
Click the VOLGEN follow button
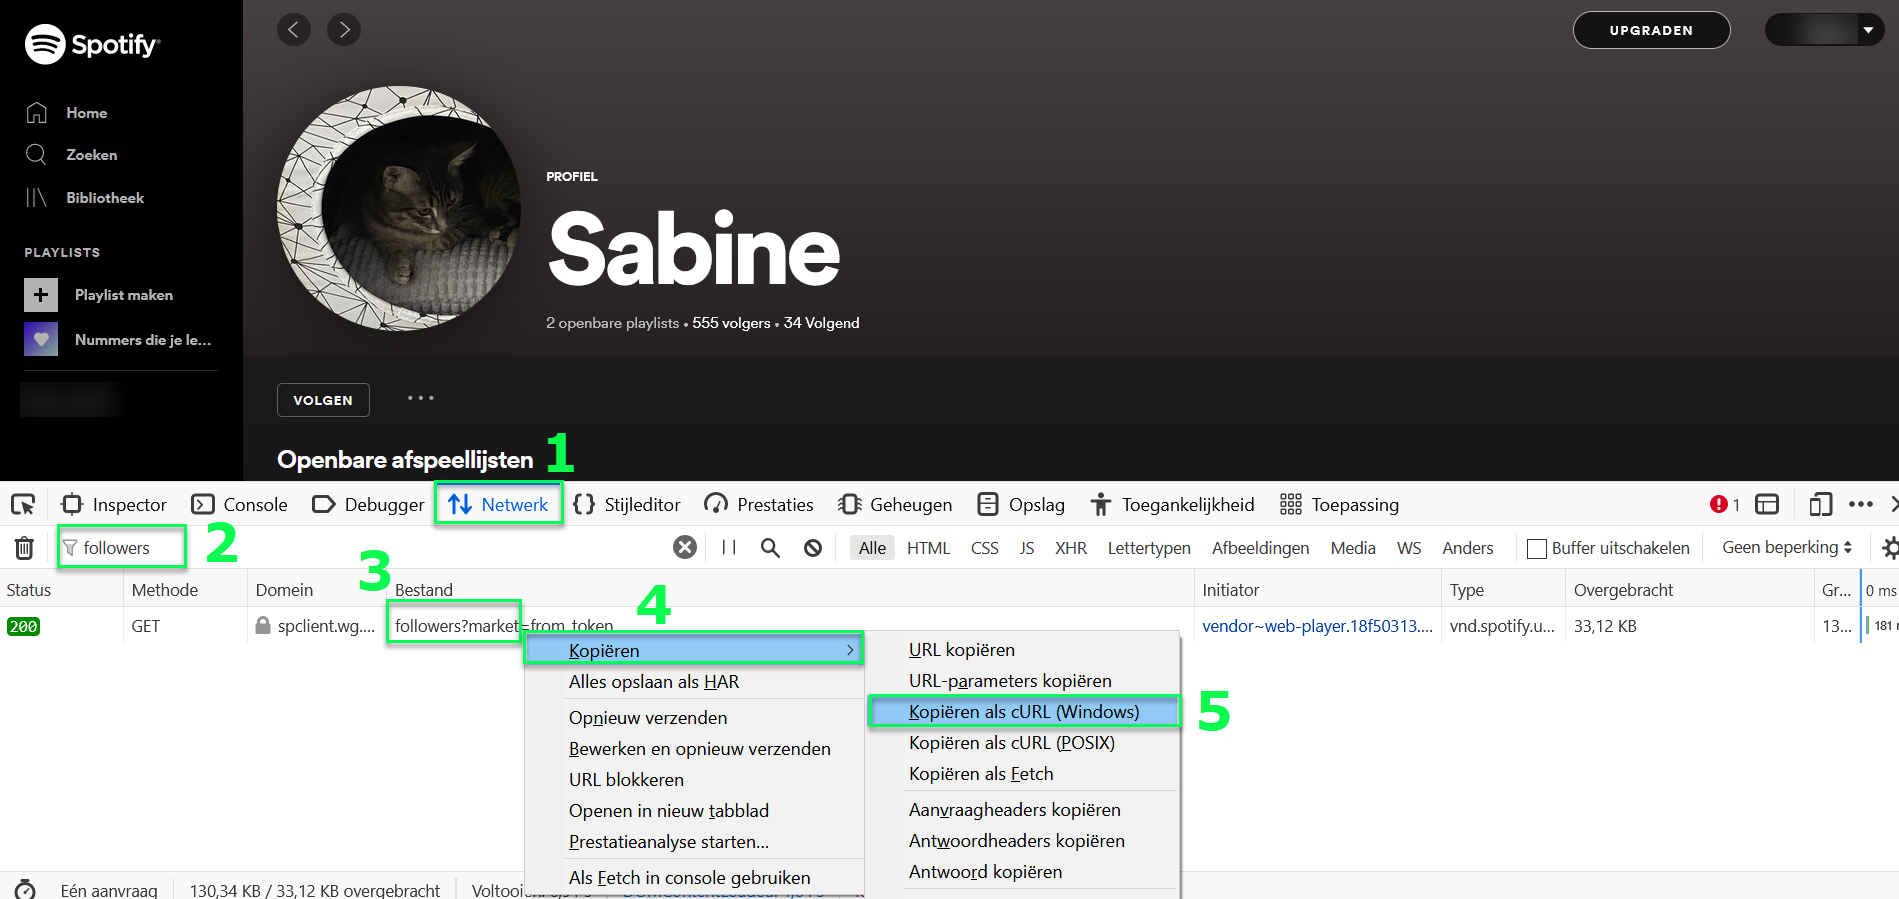pyautogui.click(x=323, y=400)
